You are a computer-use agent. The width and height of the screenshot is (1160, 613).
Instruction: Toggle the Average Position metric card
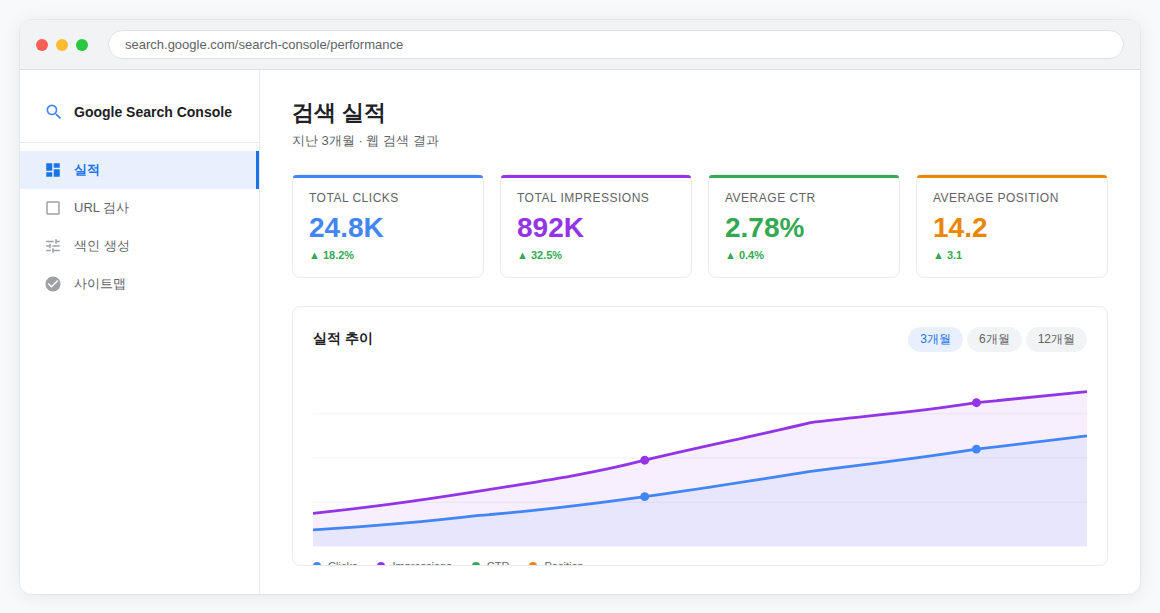point(1011,226)
